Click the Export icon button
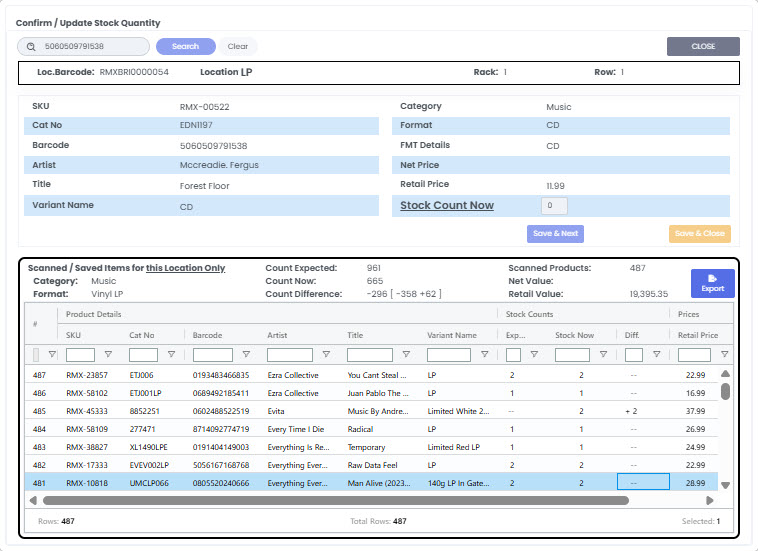This screenshot has width=758, height=551. coord(712,283)
